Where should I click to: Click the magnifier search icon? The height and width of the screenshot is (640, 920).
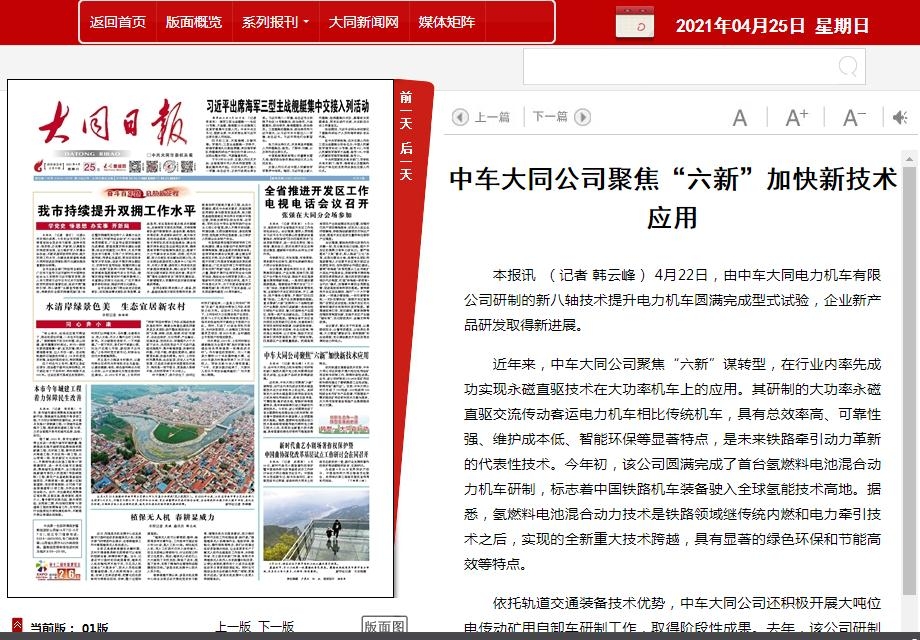(847, 66)
